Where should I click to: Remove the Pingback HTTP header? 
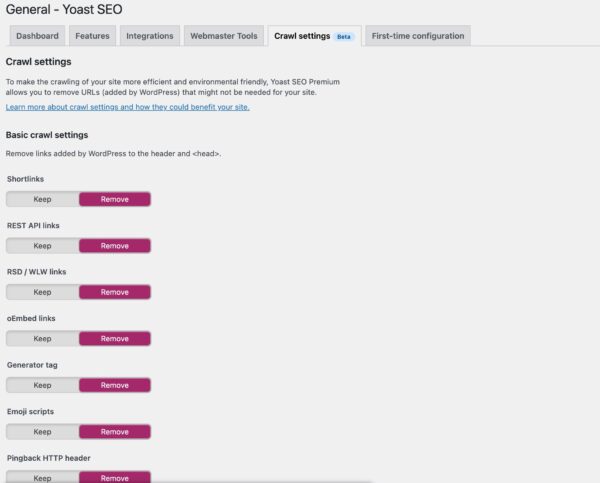[115, 477]
